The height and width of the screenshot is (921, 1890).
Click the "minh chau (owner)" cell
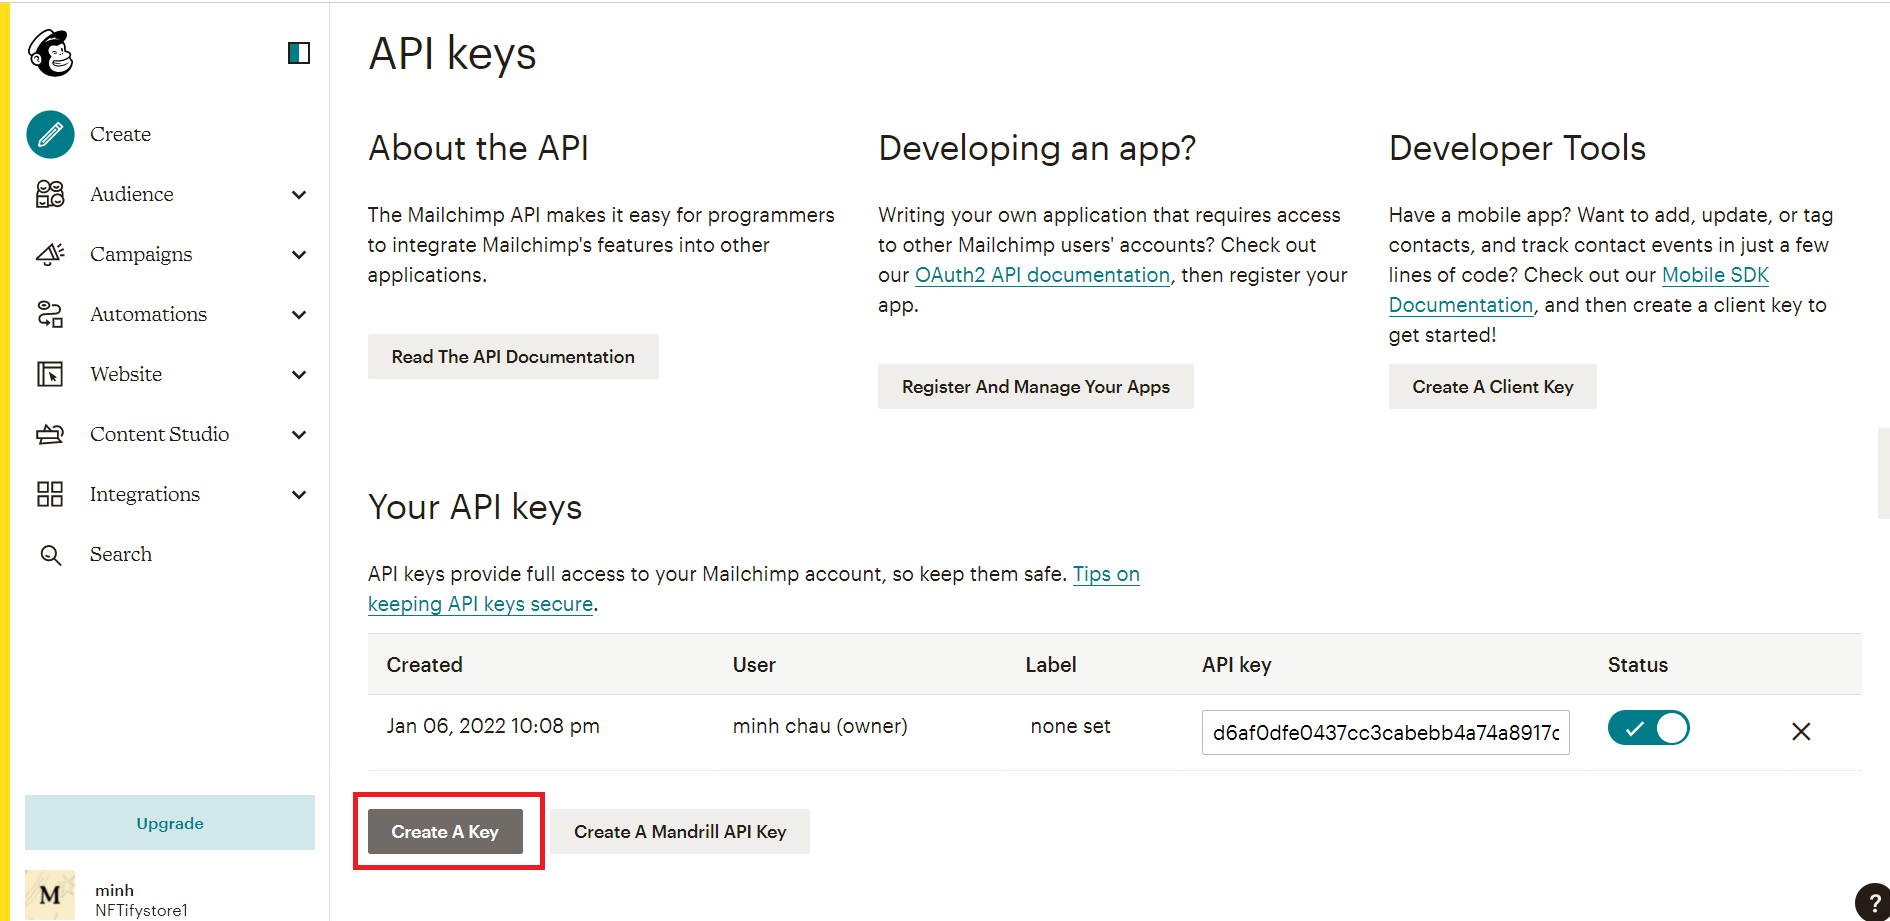(x=820, y=726)
